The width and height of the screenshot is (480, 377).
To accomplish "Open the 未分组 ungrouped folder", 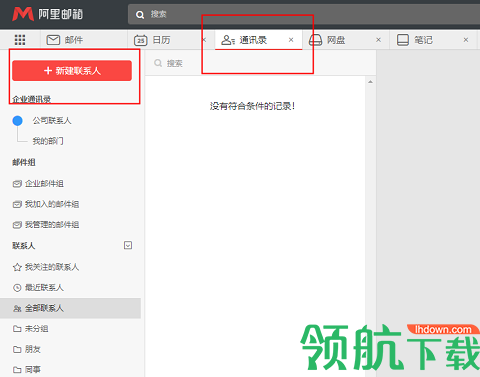I will pos(37,329).
